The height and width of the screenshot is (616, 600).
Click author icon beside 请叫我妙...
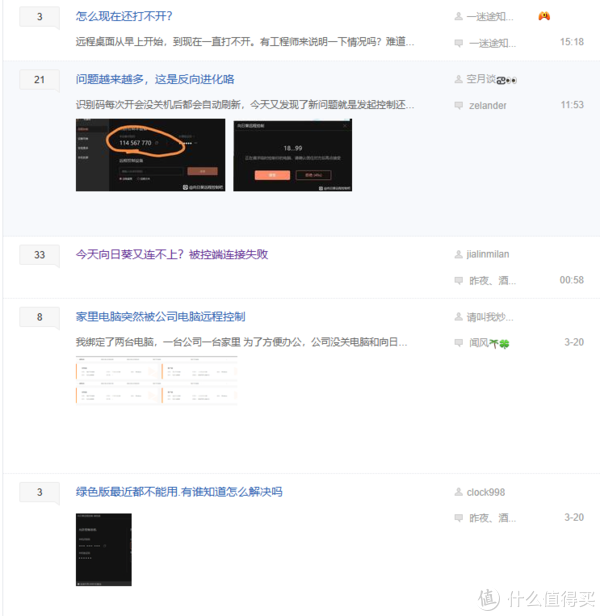click(458, 317)
